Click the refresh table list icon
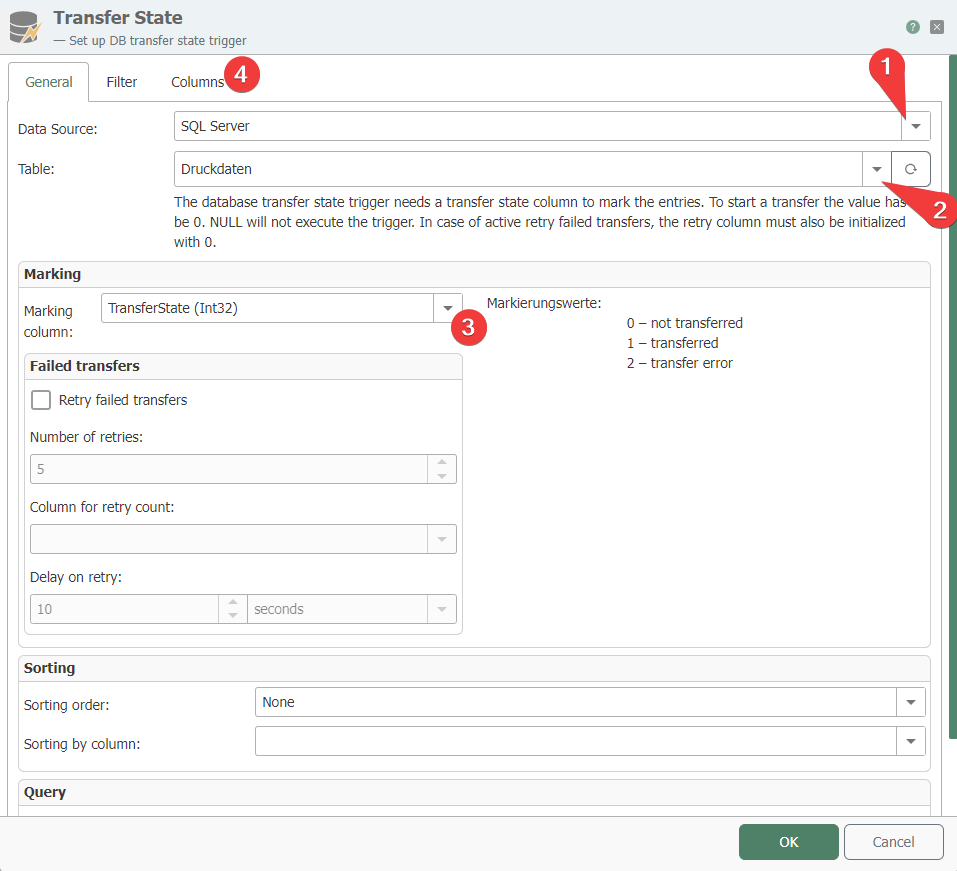The height and width of the screenshot is (871, 957). 910,169
